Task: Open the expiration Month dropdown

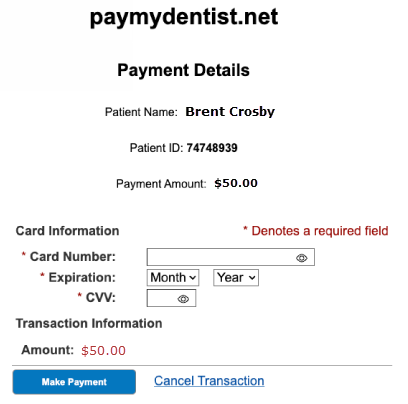Action: [x=173, y=278]
